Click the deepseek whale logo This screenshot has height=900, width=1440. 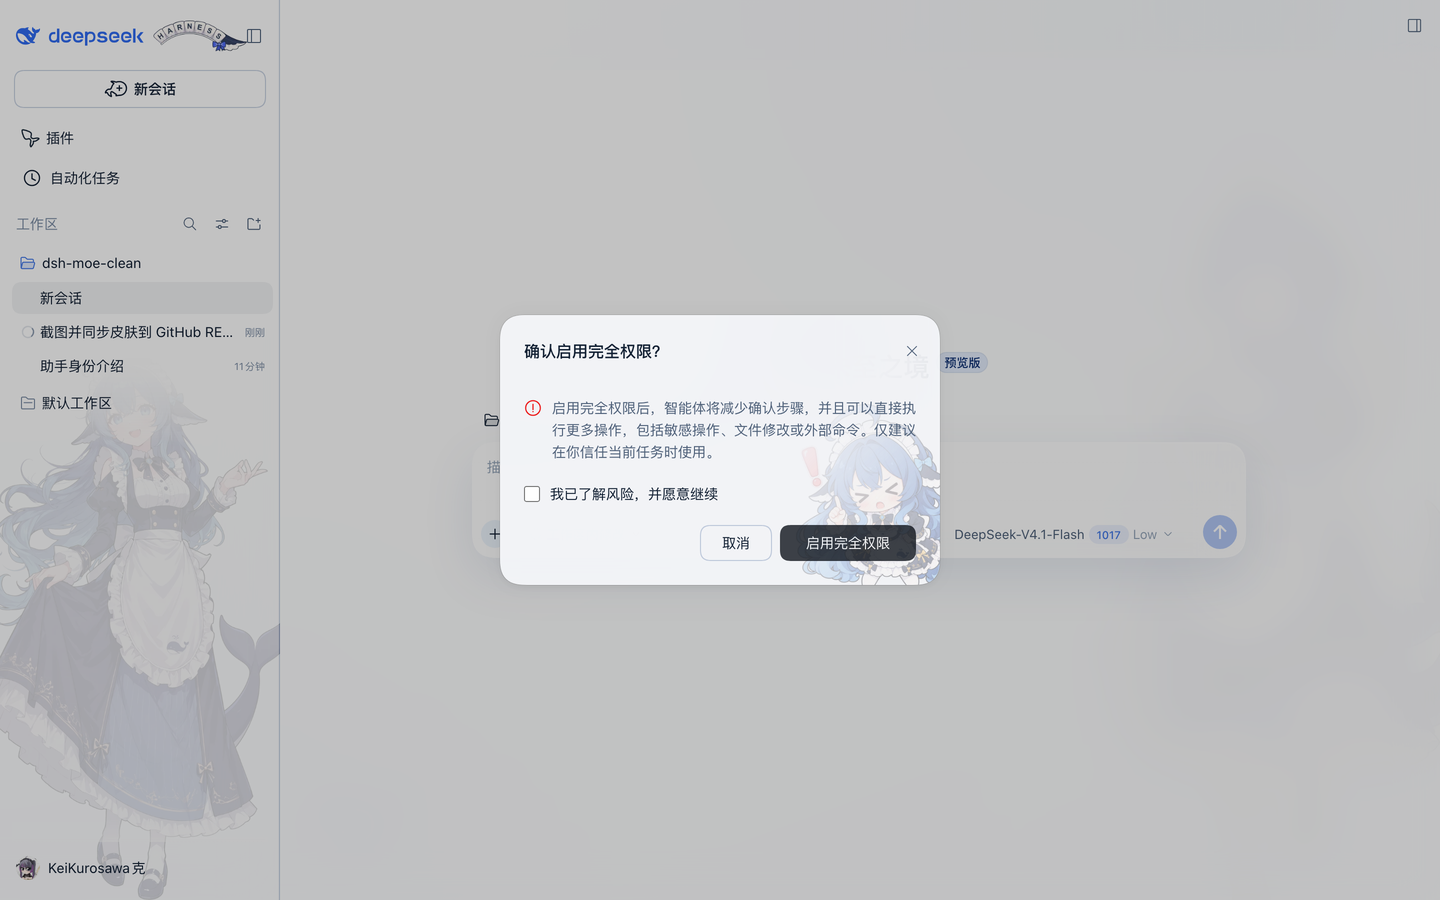pyautogui.click(x=28, y=36)
